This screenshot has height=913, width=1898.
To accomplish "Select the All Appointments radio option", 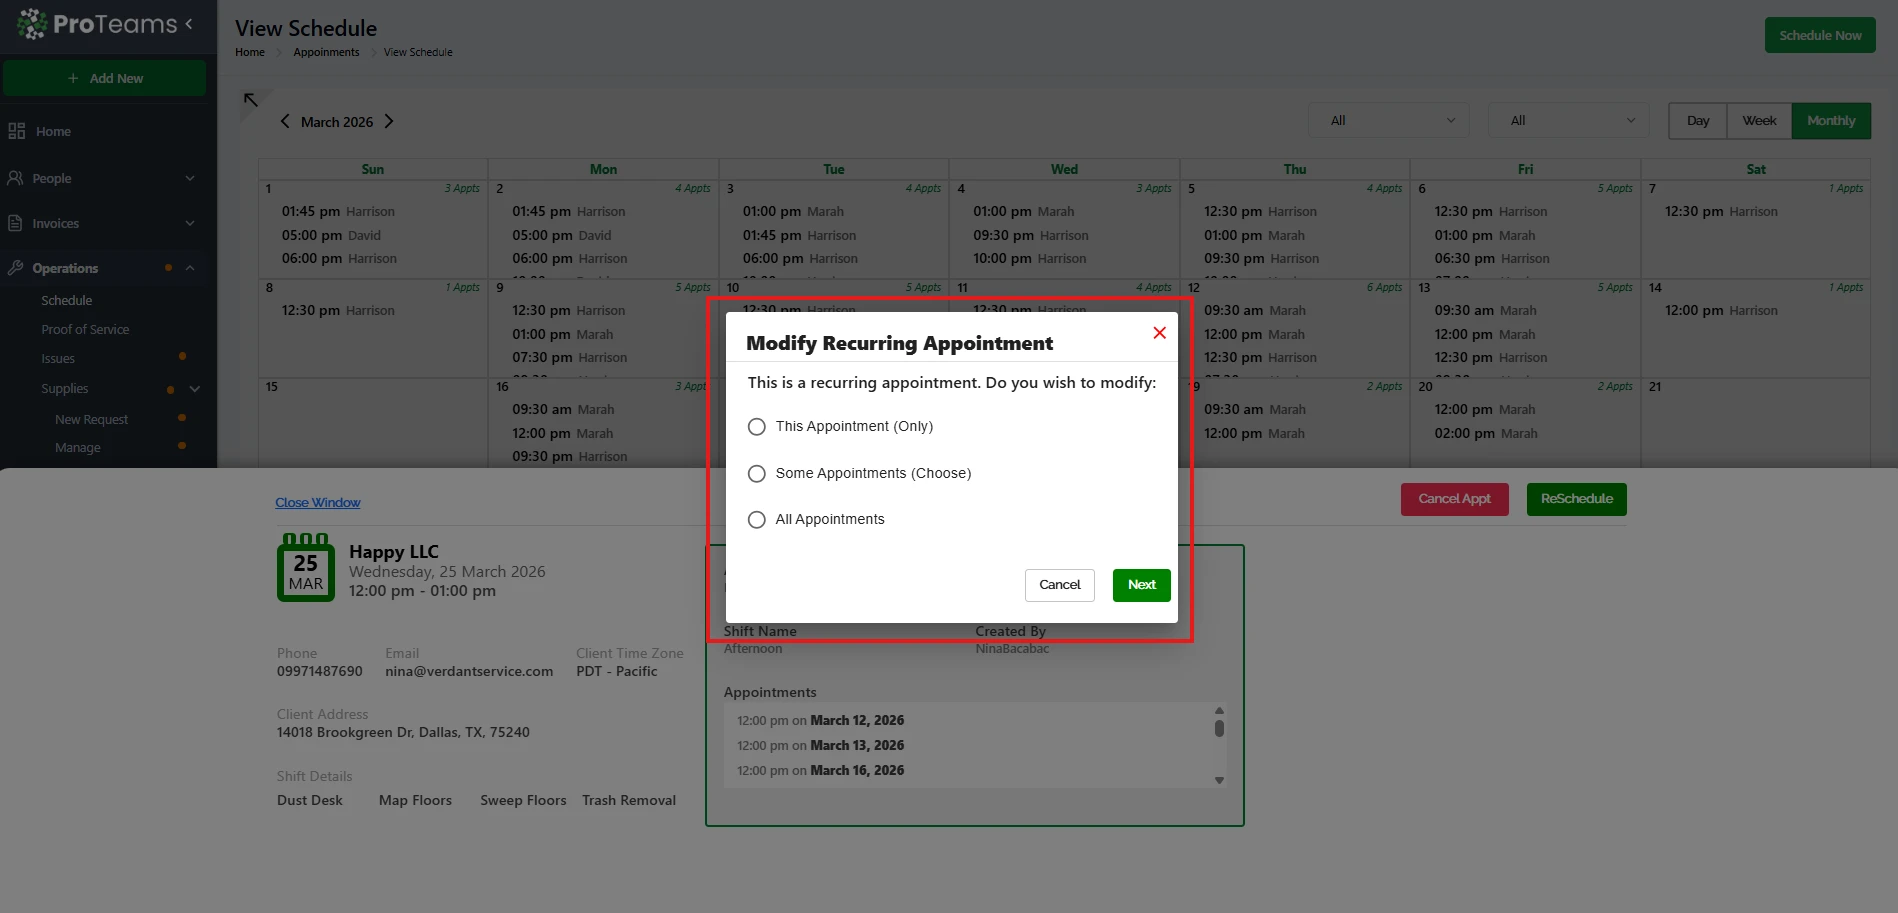I will pos(757,520).
